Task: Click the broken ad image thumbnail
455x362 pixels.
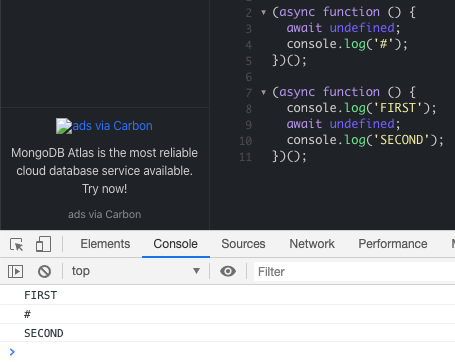Action: [64, 126]
